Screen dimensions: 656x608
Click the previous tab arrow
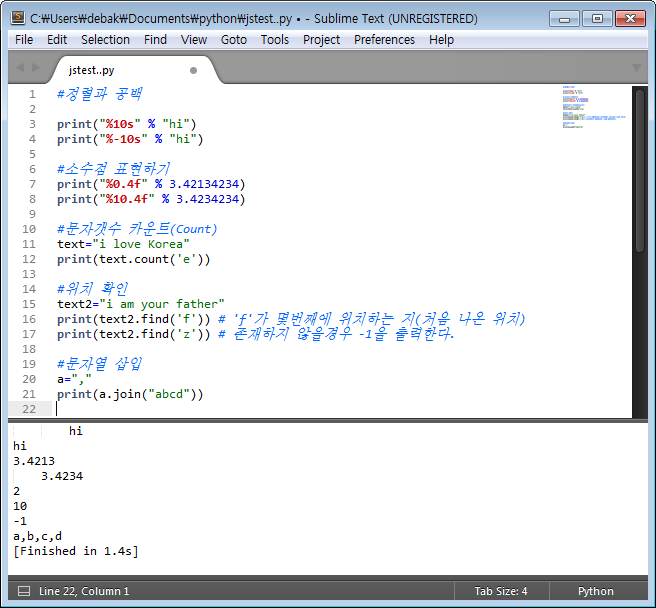pyautogui.click(x=20, y=67)
